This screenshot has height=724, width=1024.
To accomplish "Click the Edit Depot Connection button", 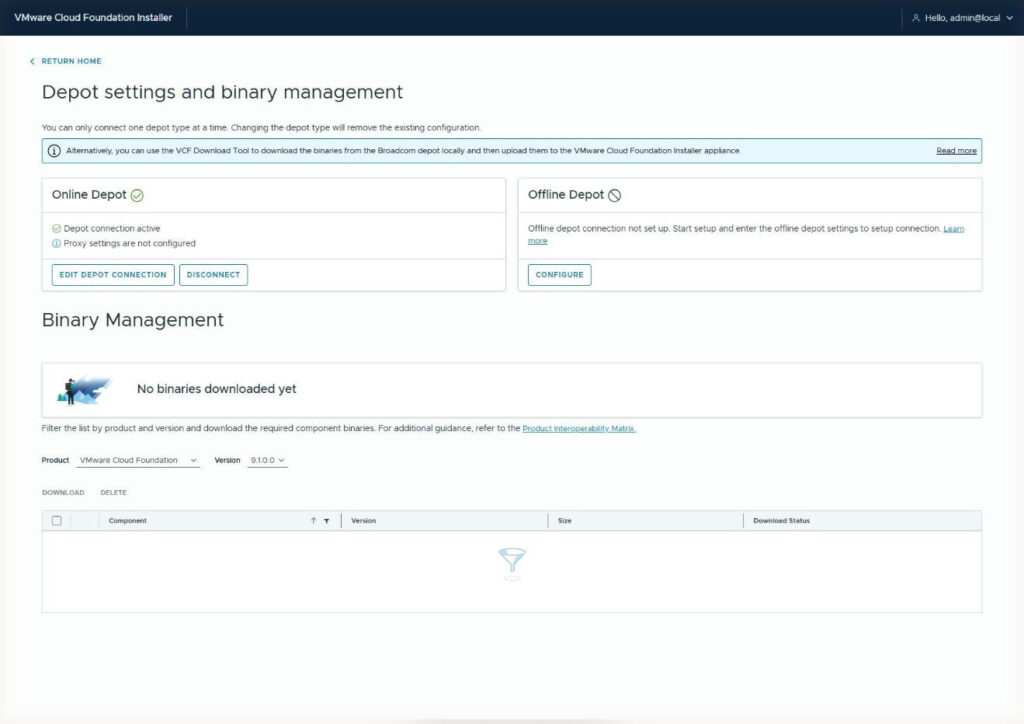I will point(113,275).
